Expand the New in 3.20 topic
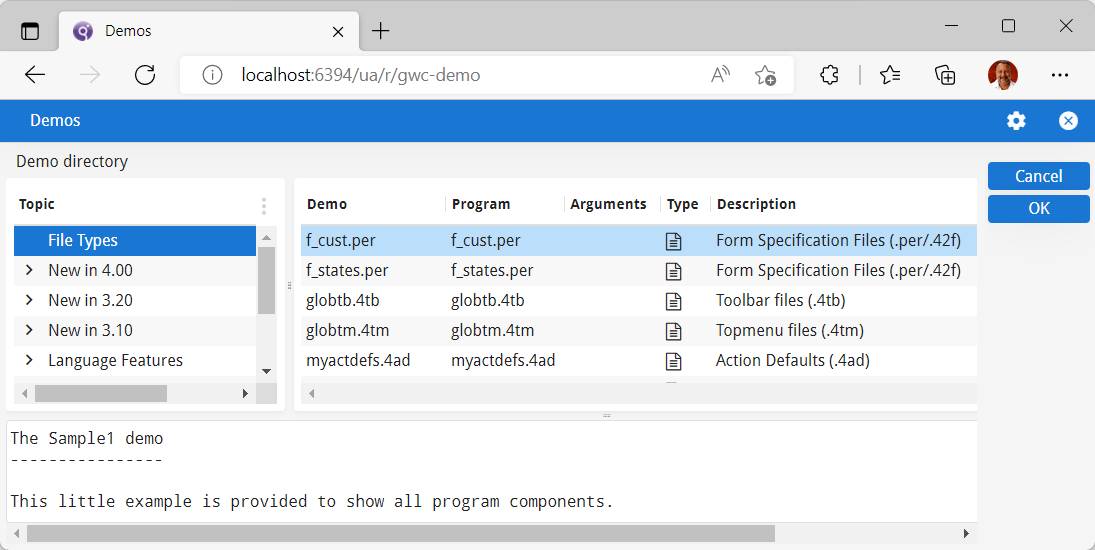This screenshot has width=1095, height=550. (29, 301)
